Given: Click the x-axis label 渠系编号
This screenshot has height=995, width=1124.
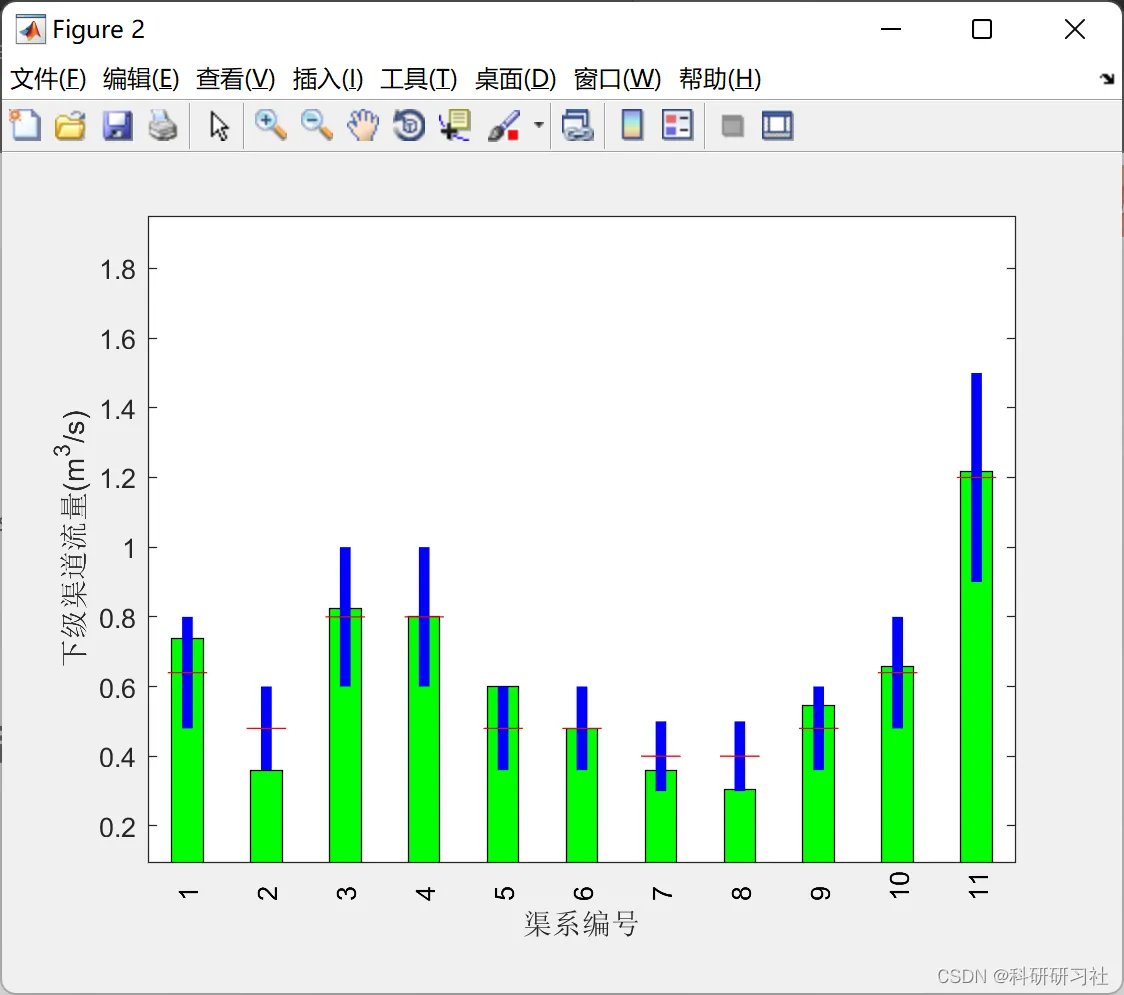Looking at the screenshot, I should click(581, 924).
